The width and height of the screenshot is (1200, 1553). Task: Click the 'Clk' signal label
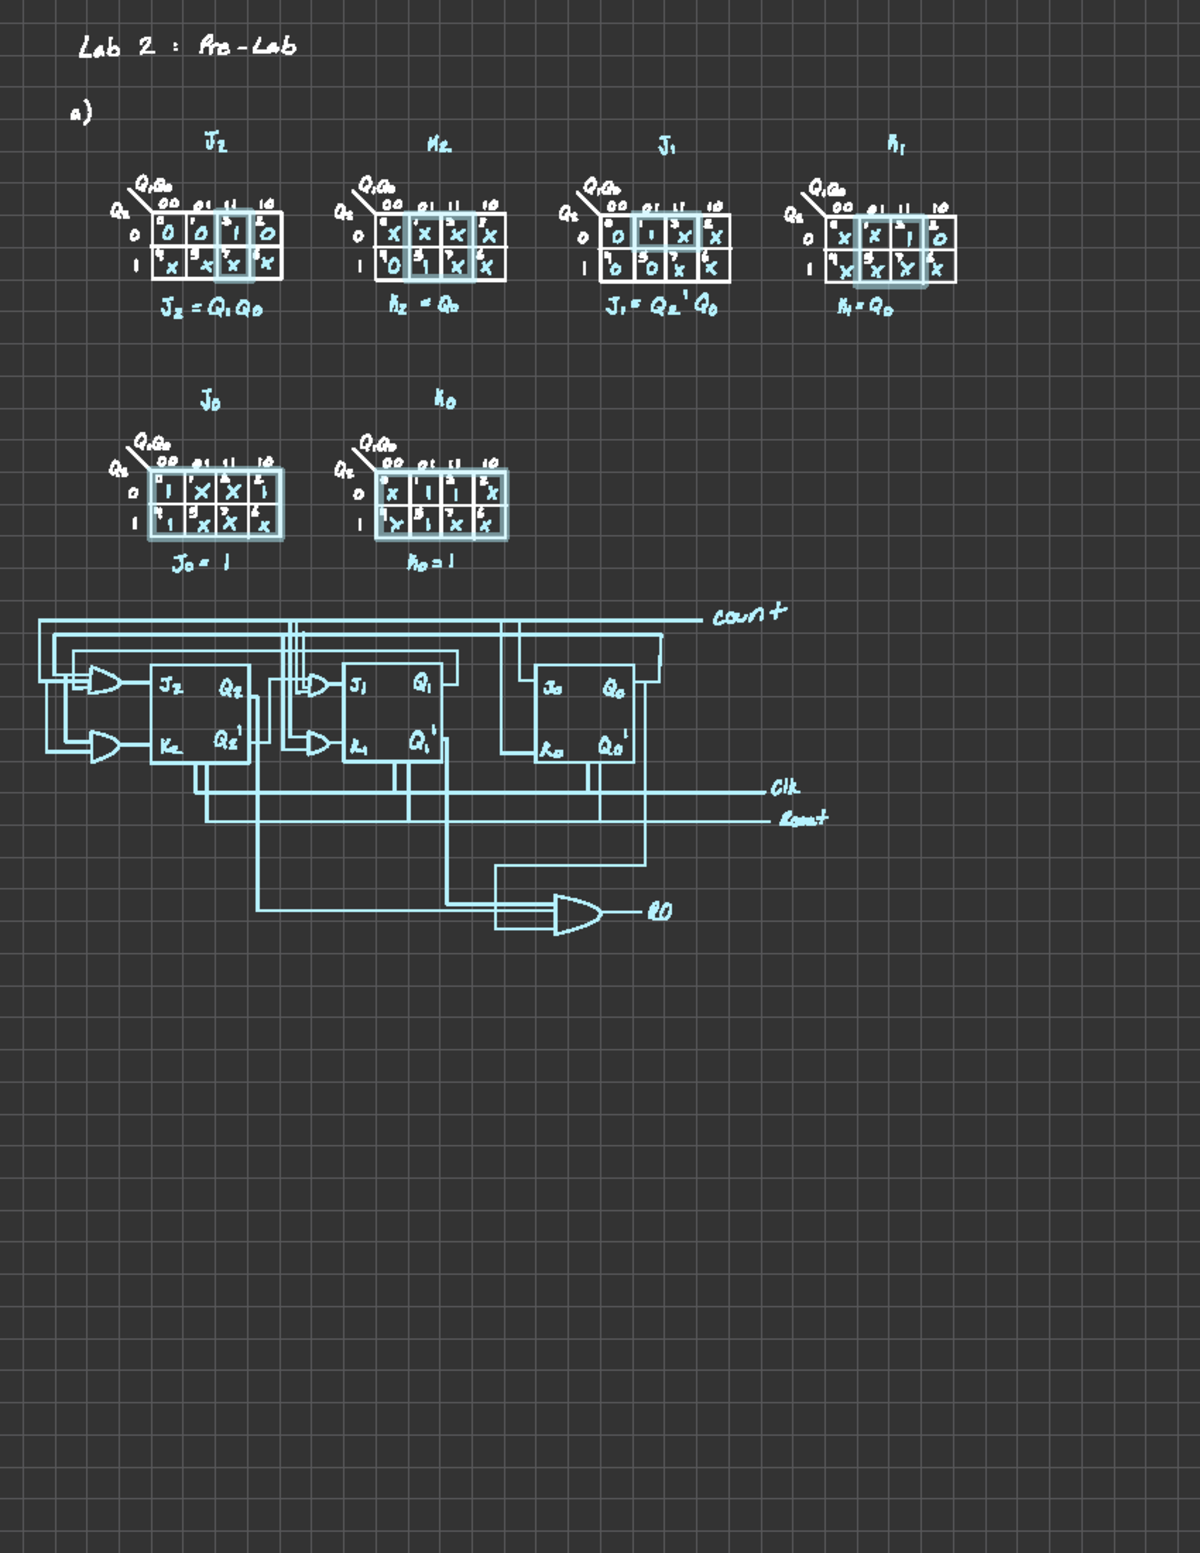(785, 788)
